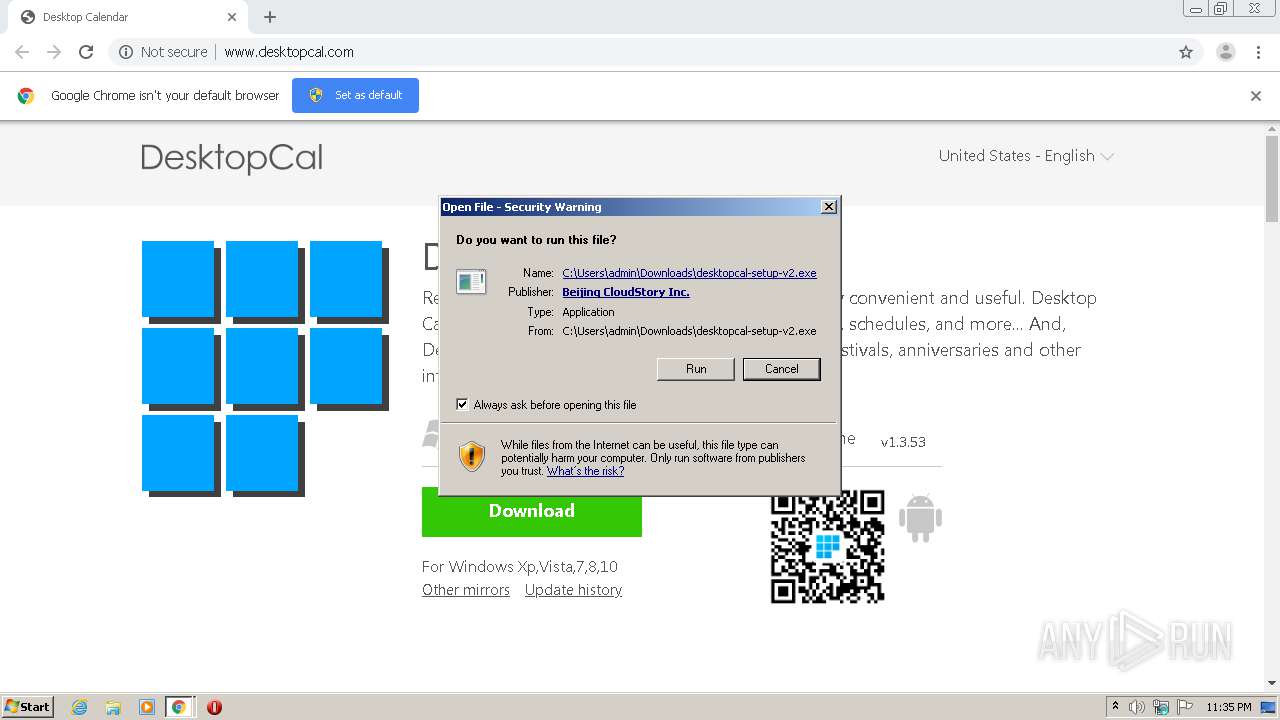
Task: Dismiss the default browser infobar
Action: click(1256, 96)
